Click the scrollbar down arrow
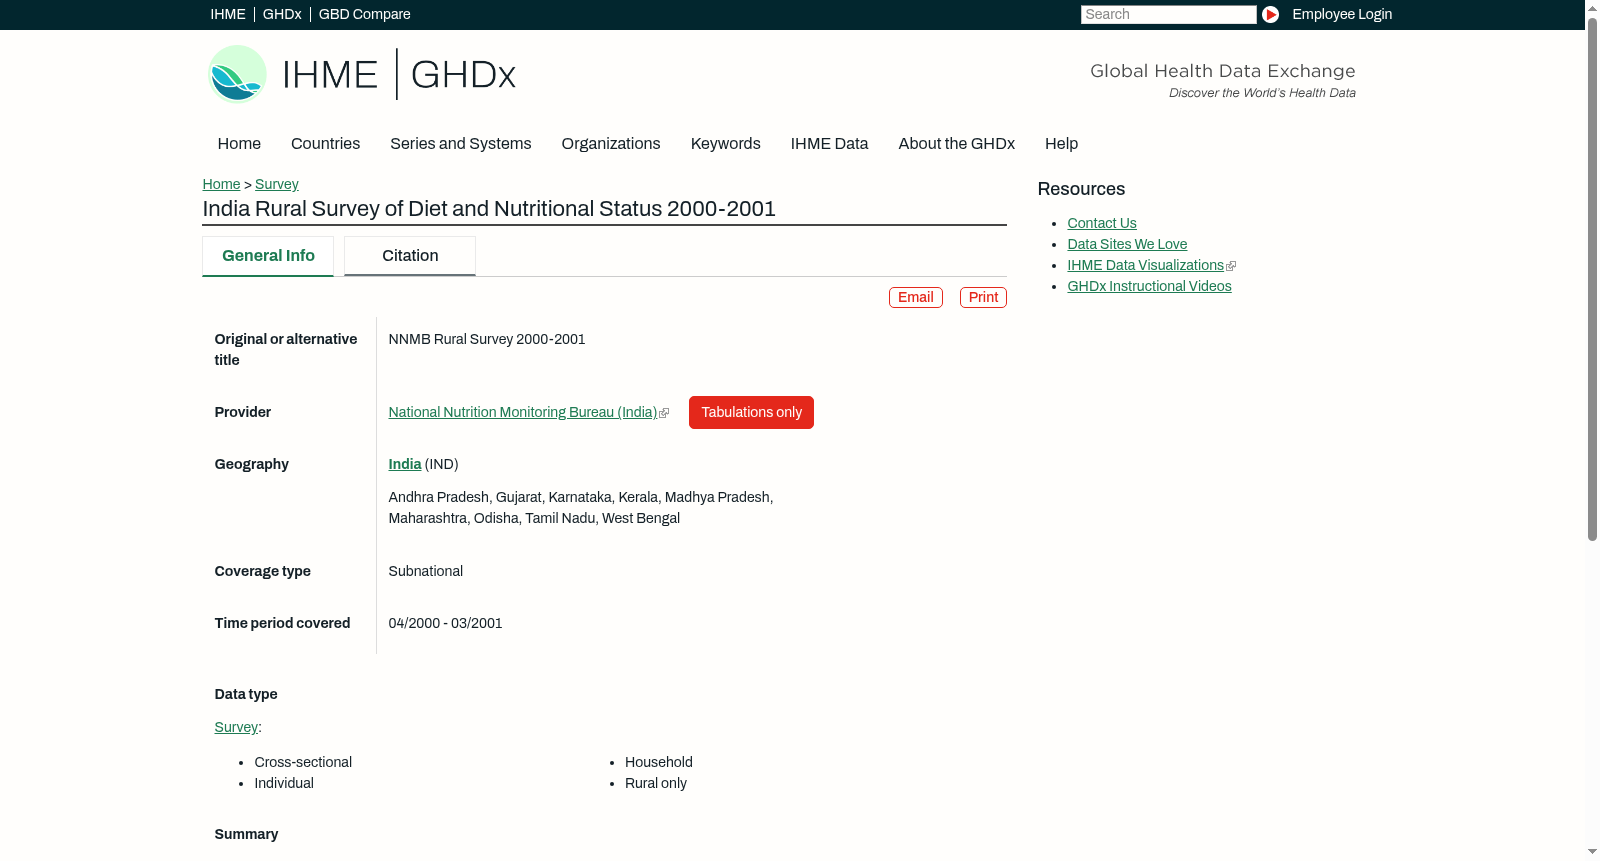This screenshot has height=861, width=1600. (x=1592, y=852)
